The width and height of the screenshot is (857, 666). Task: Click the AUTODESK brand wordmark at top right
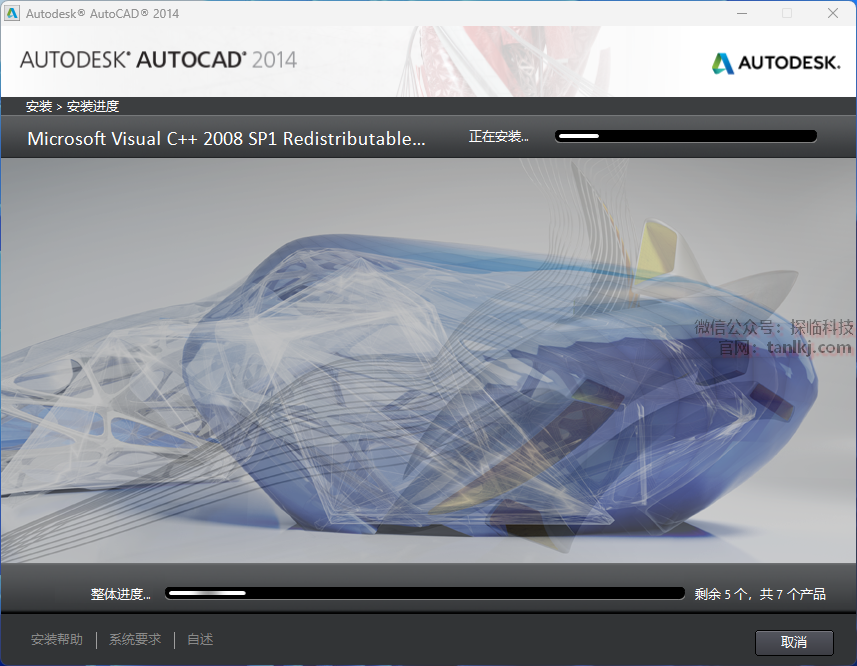[789, 63]
